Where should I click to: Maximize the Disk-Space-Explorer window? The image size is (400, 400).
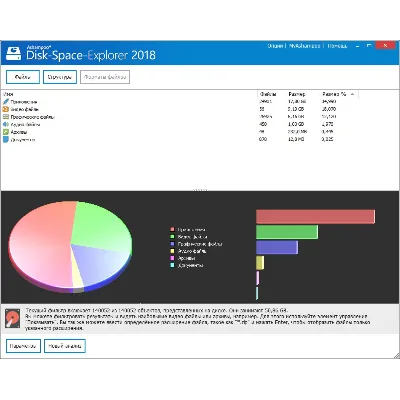369,46
